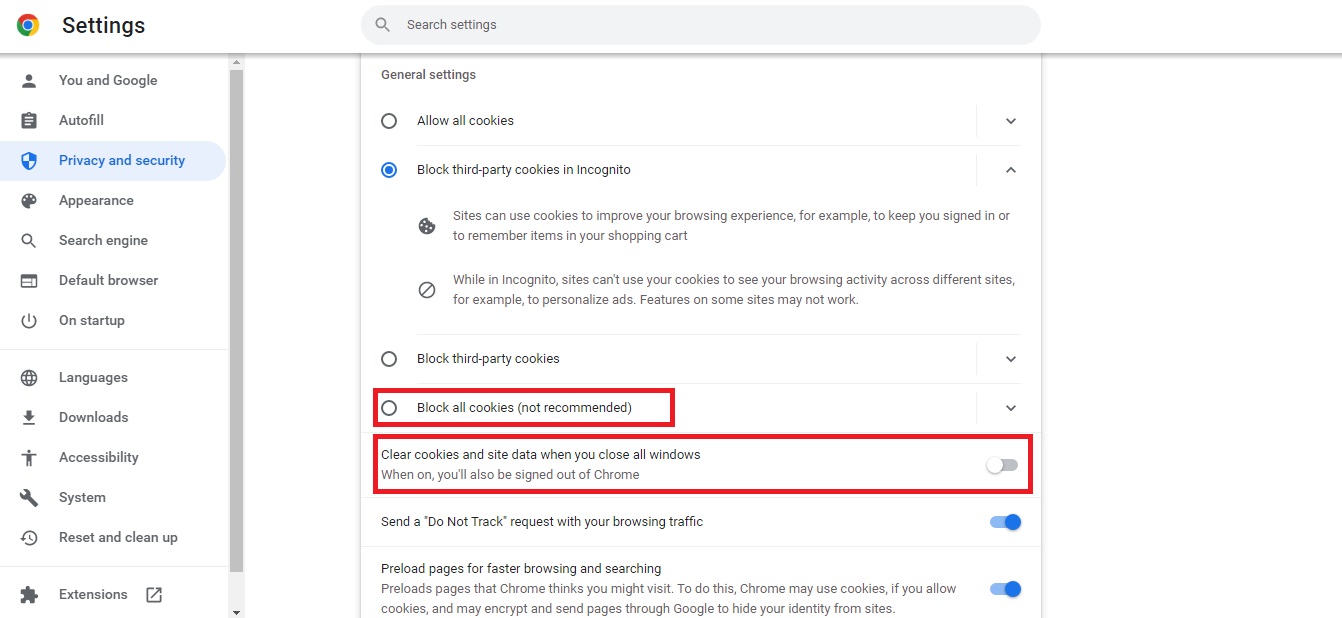
Task: Open the You and Google section icon
Action: 31,80
